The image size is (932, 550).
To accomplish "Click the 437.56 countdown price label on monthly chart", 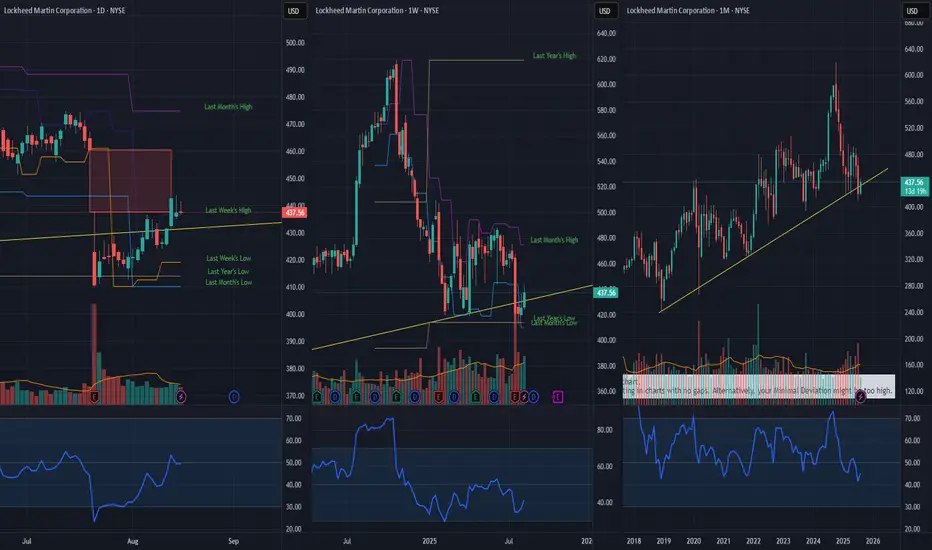I will pyautogui.click(x=915, y=187).
